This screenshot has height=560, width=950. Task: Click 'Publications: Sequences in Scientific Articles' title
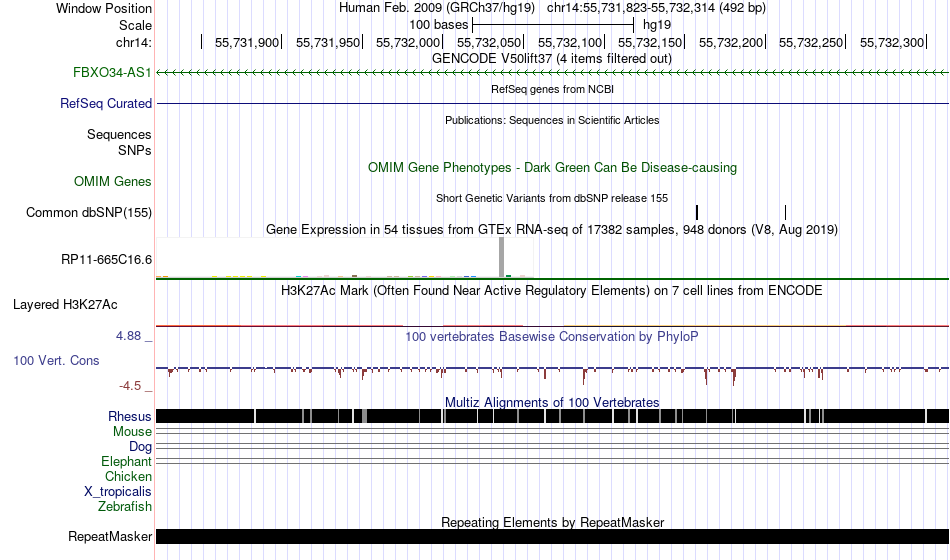point(552,120)
